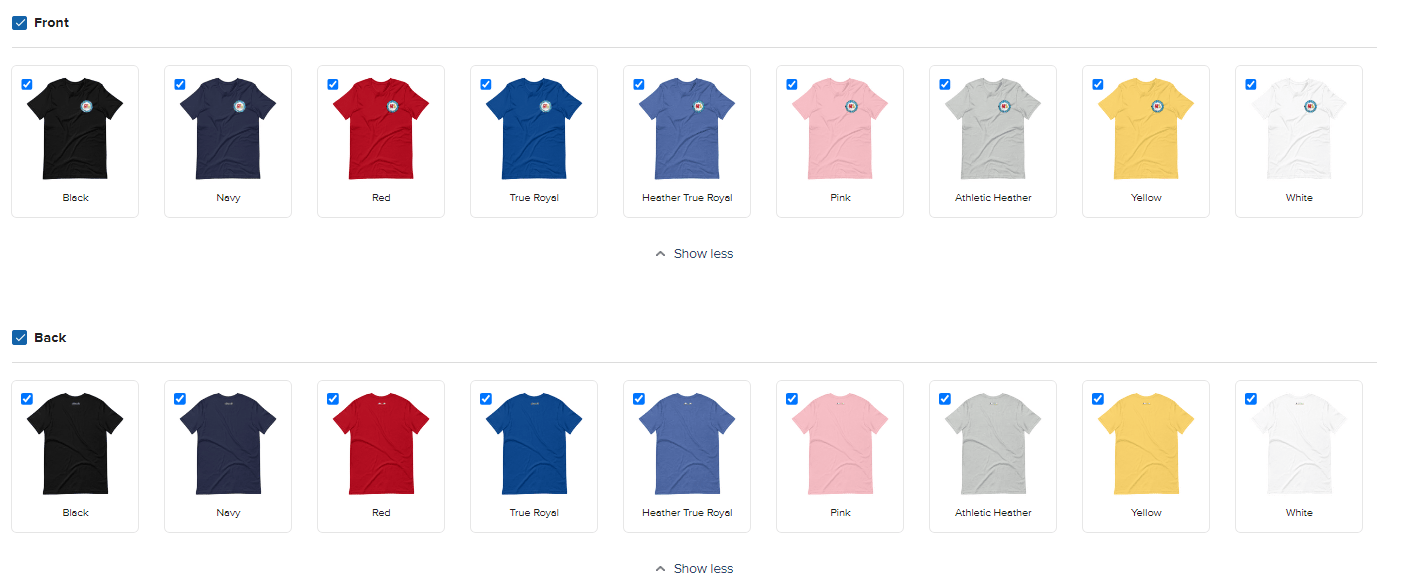Select the True Royal front shirt image

534,128
